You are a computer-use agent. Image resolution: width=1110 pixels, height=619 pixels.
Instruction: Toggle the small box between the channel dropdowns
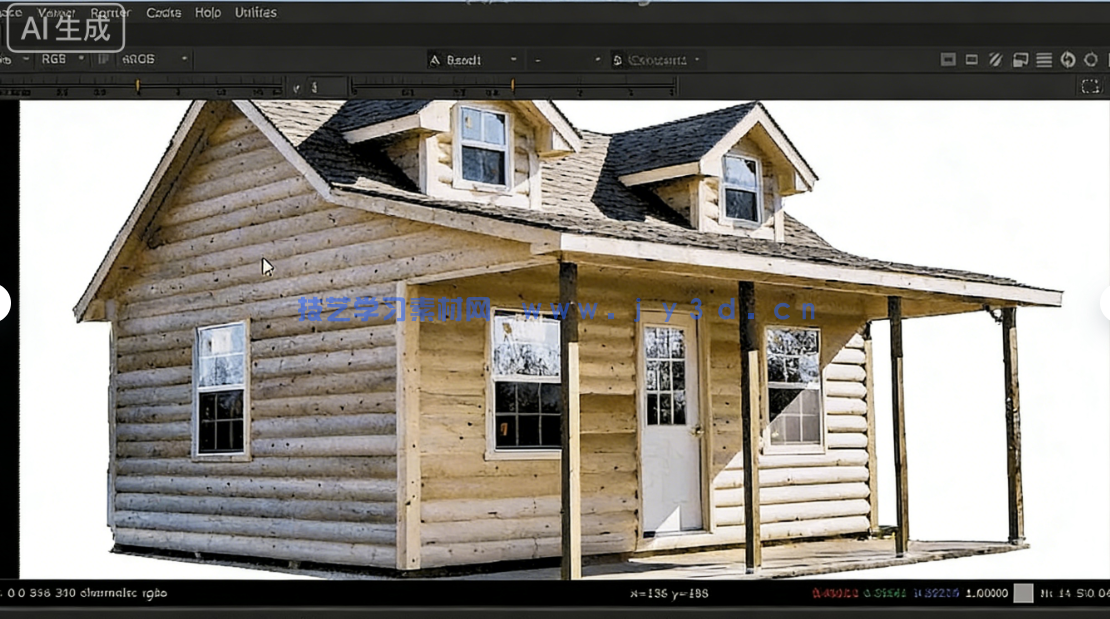(x=101, y=59)
